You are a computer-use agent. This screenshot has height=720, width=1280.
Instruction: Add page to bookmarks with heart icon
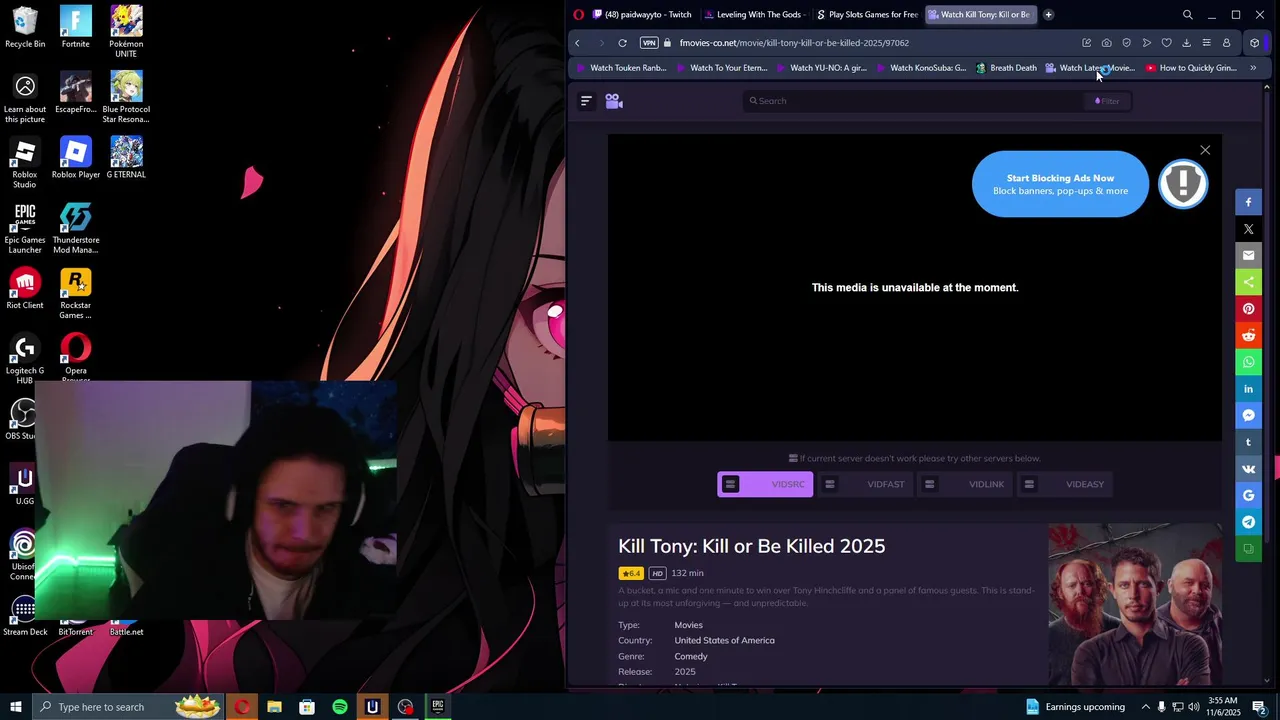(1166, 43)
